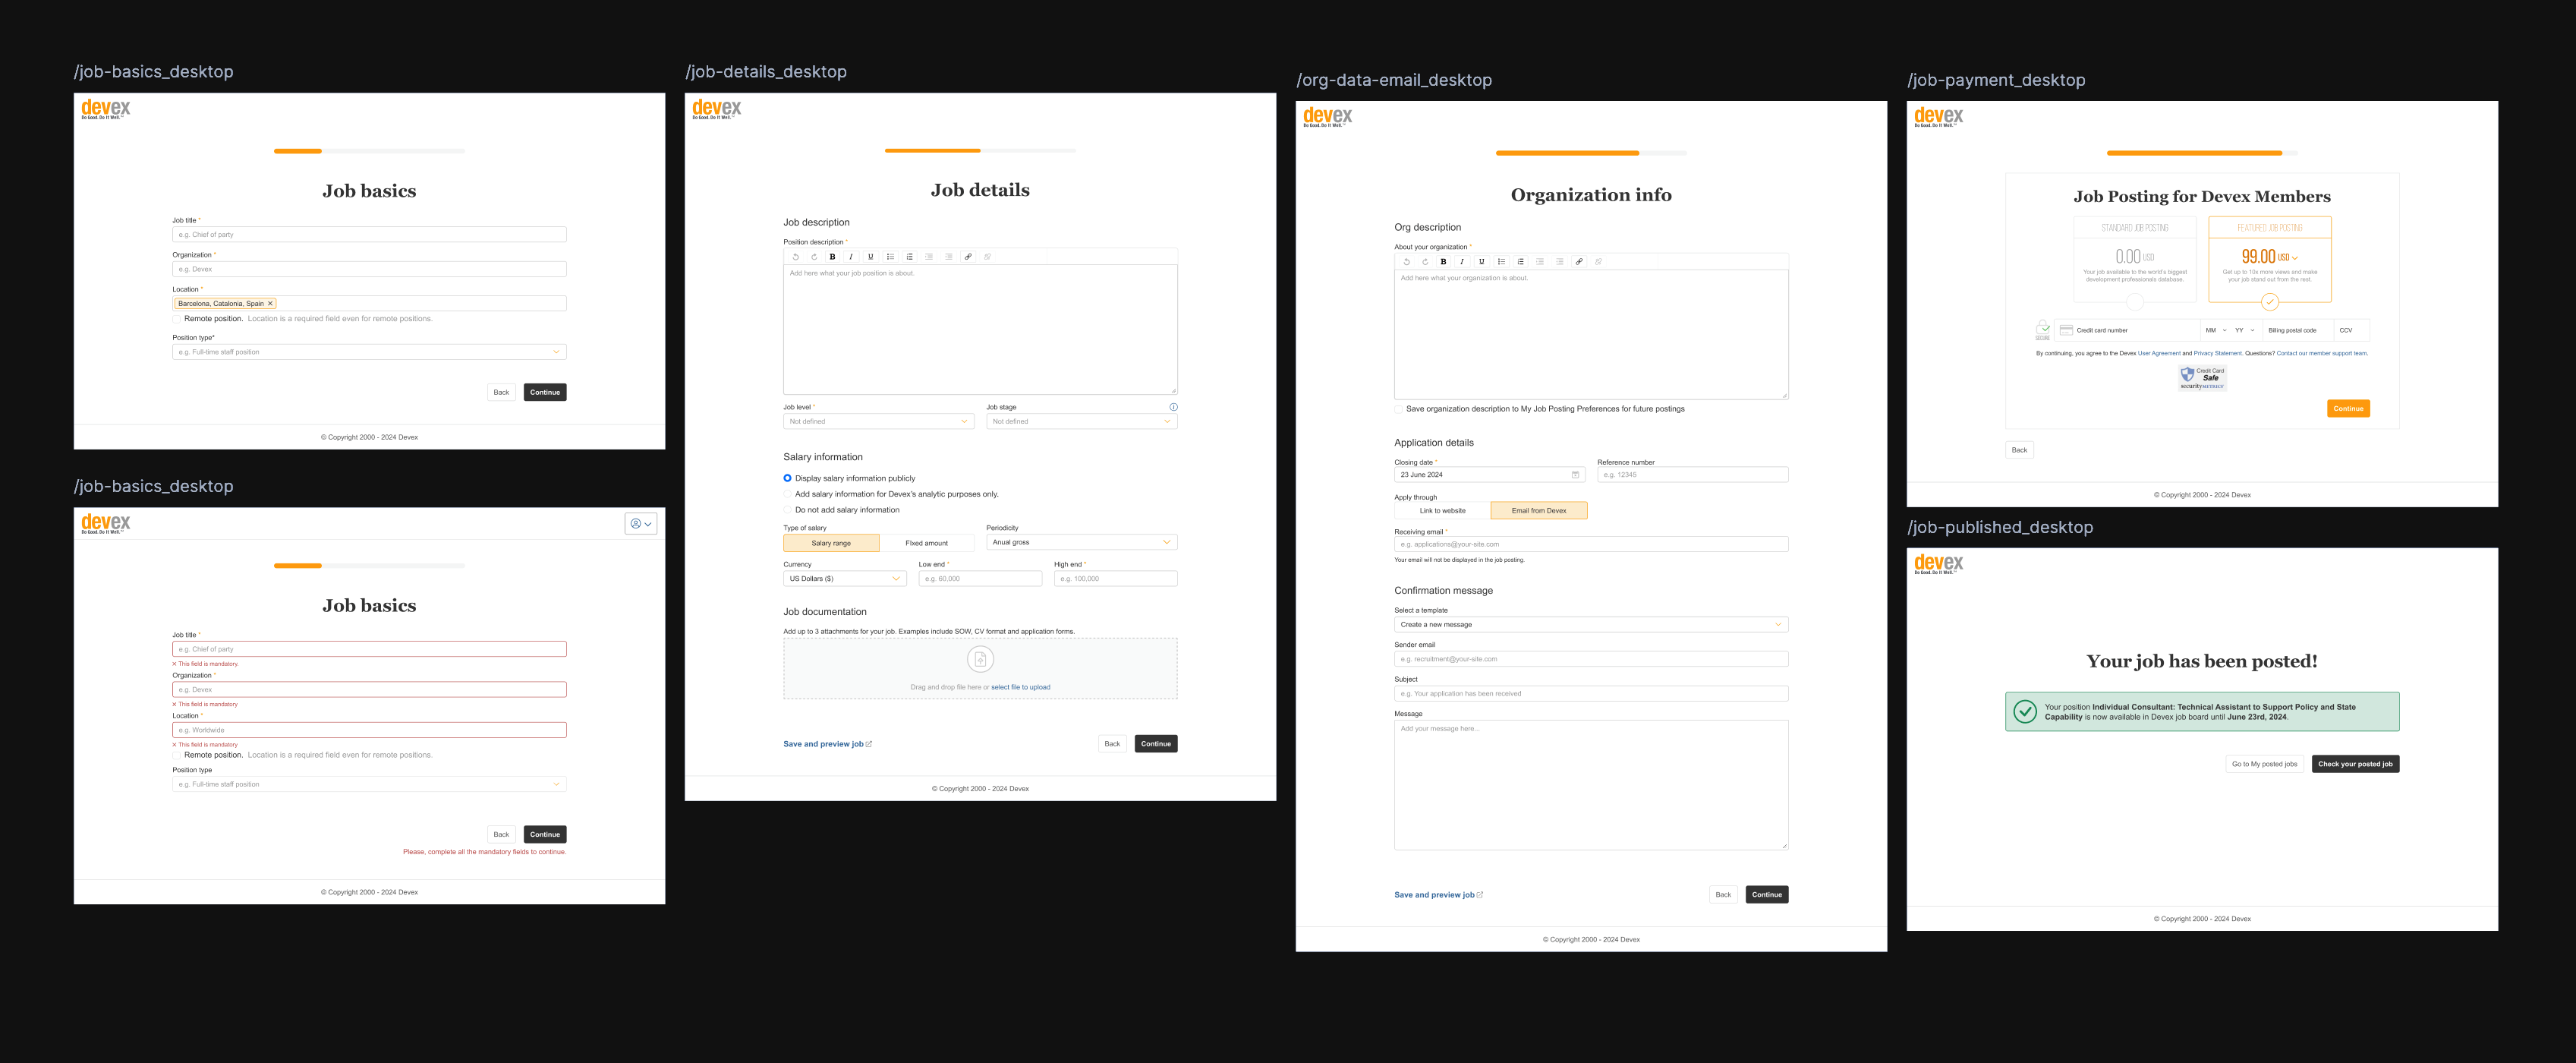Insert a bulleted list in position description
Viewport: 2576px width, 1063px height.
[891, 257]
